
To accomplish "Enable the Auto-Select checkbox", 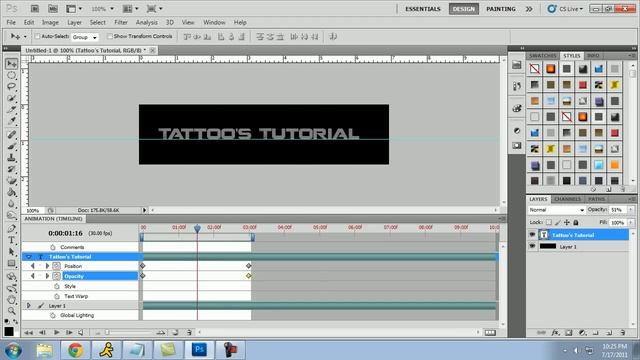I will click(37, 36).
